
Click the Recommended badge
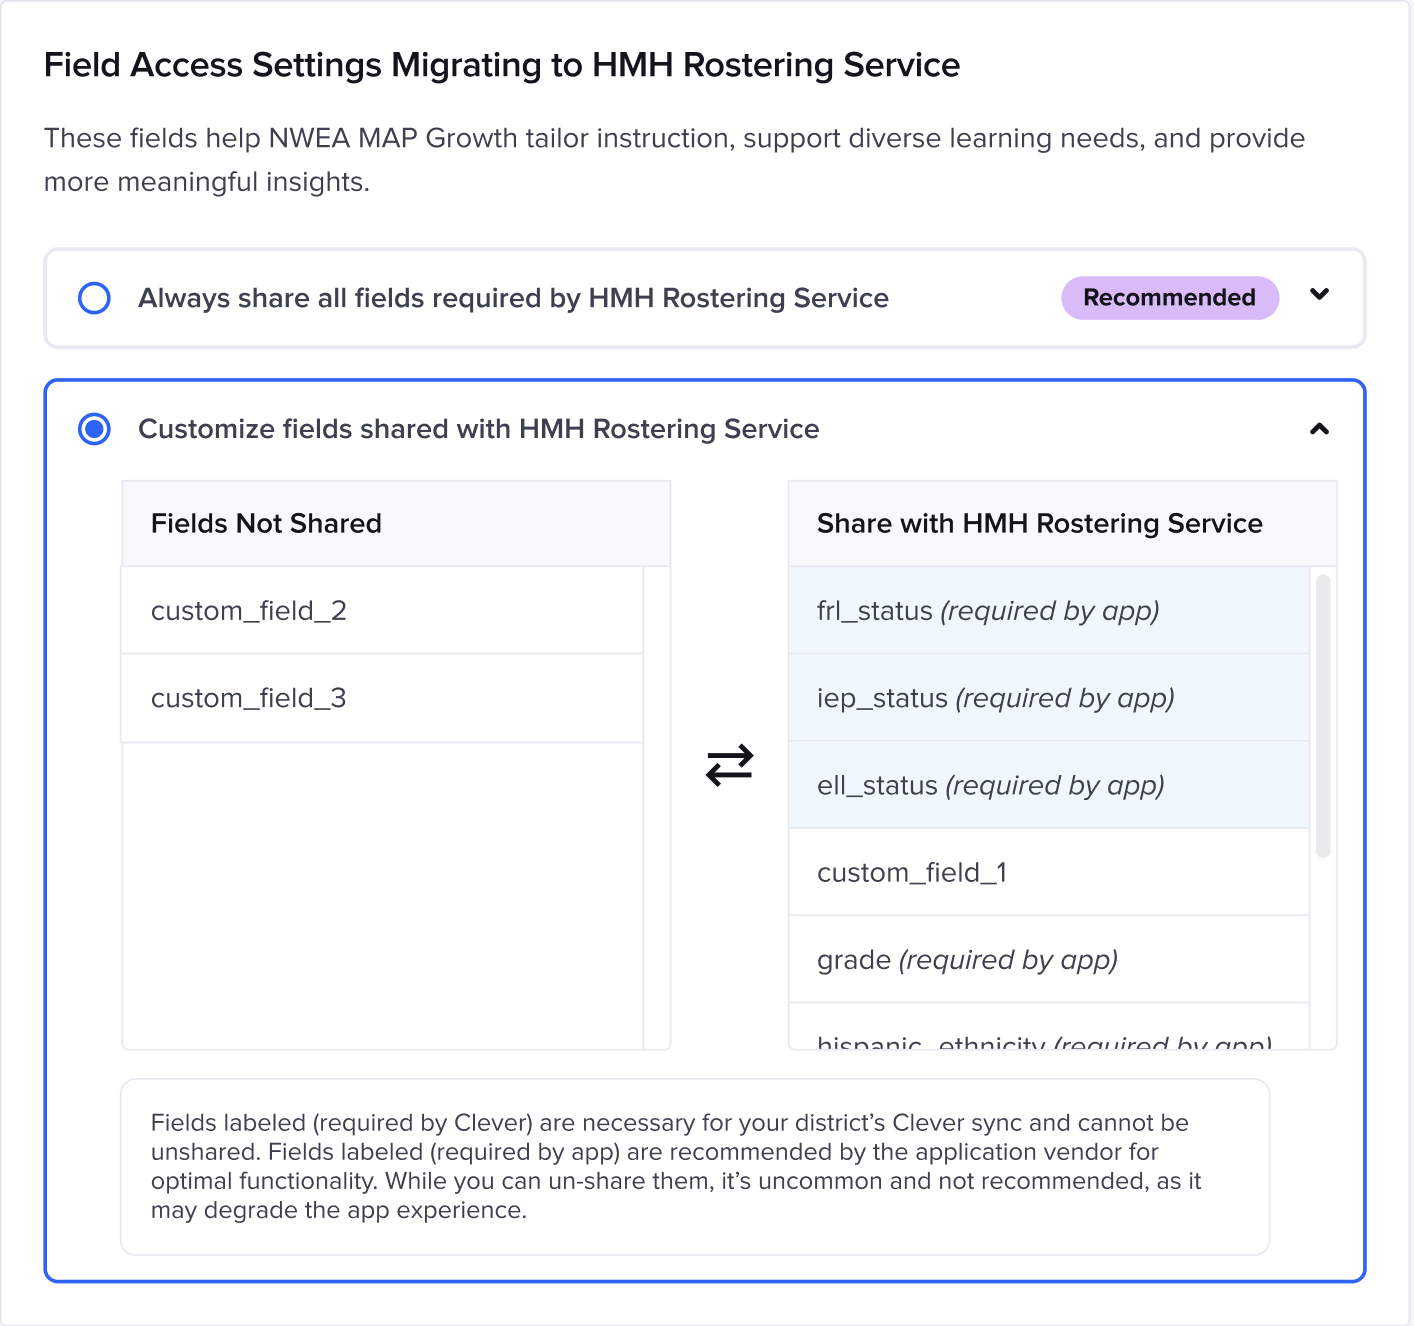[1169, 297]
